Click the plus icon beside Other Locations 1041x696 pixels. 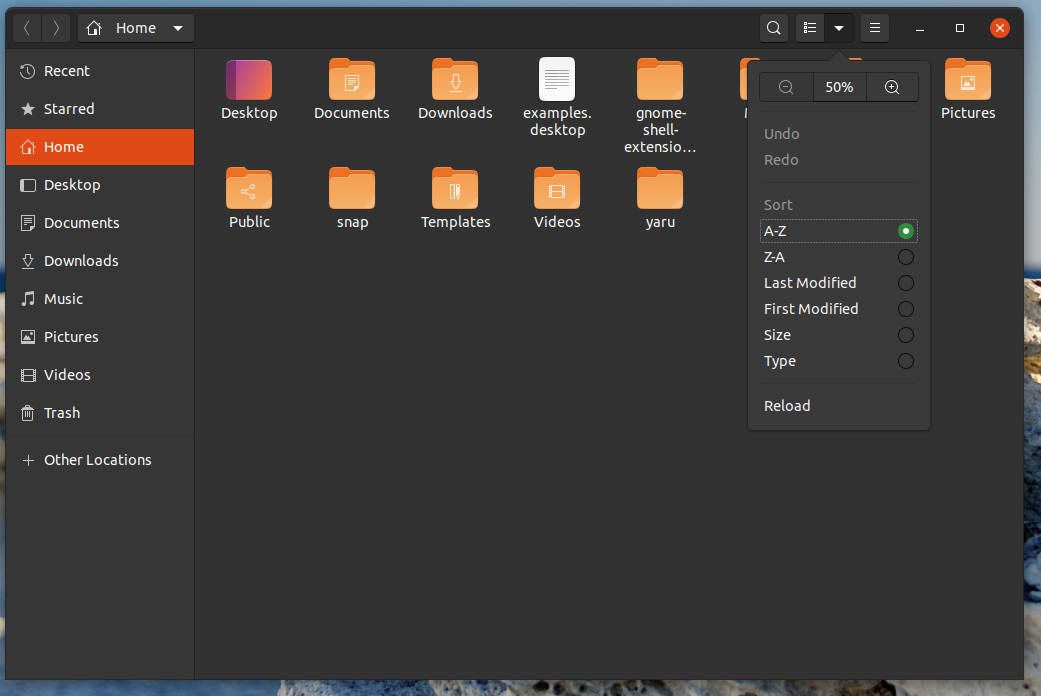(x=28, y=460)
